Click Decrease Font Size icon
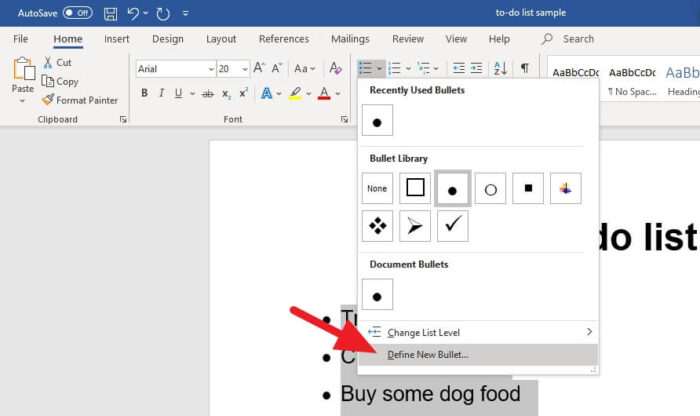 (x=277, y=68)
